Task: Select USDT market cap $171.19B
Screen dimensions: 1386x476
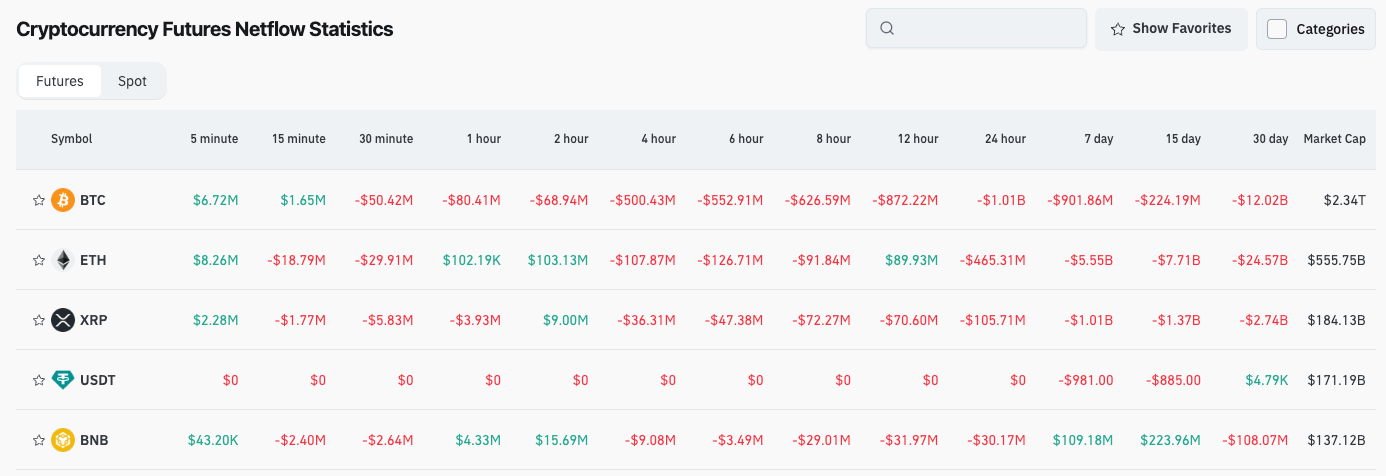Action: tap(1338, 380)
